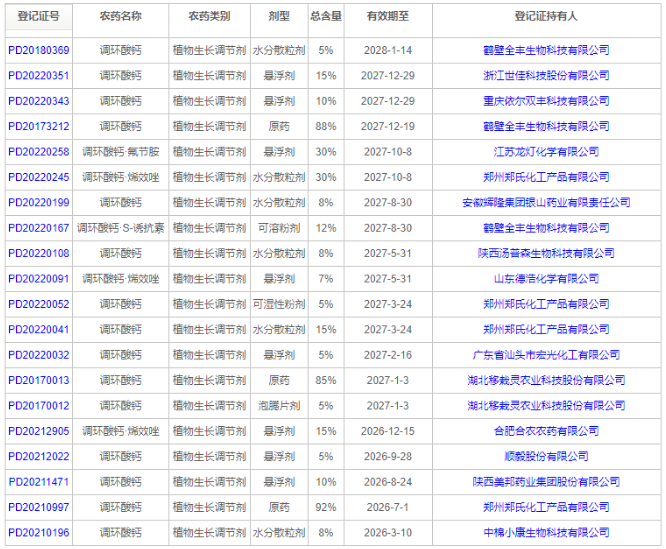Open registration PD20170013 link
This screenshot has width=666, height=549.
pos(39,380)
